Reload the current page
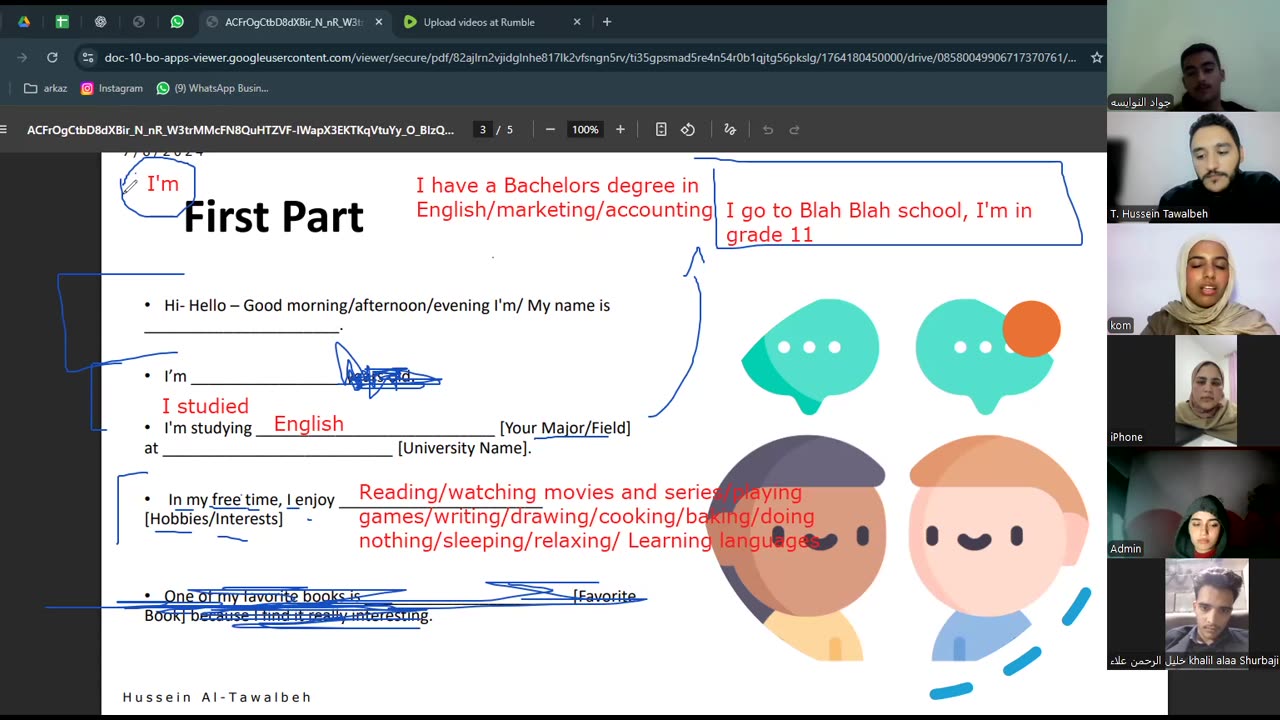1280x720 pixels. click(52, 58)
